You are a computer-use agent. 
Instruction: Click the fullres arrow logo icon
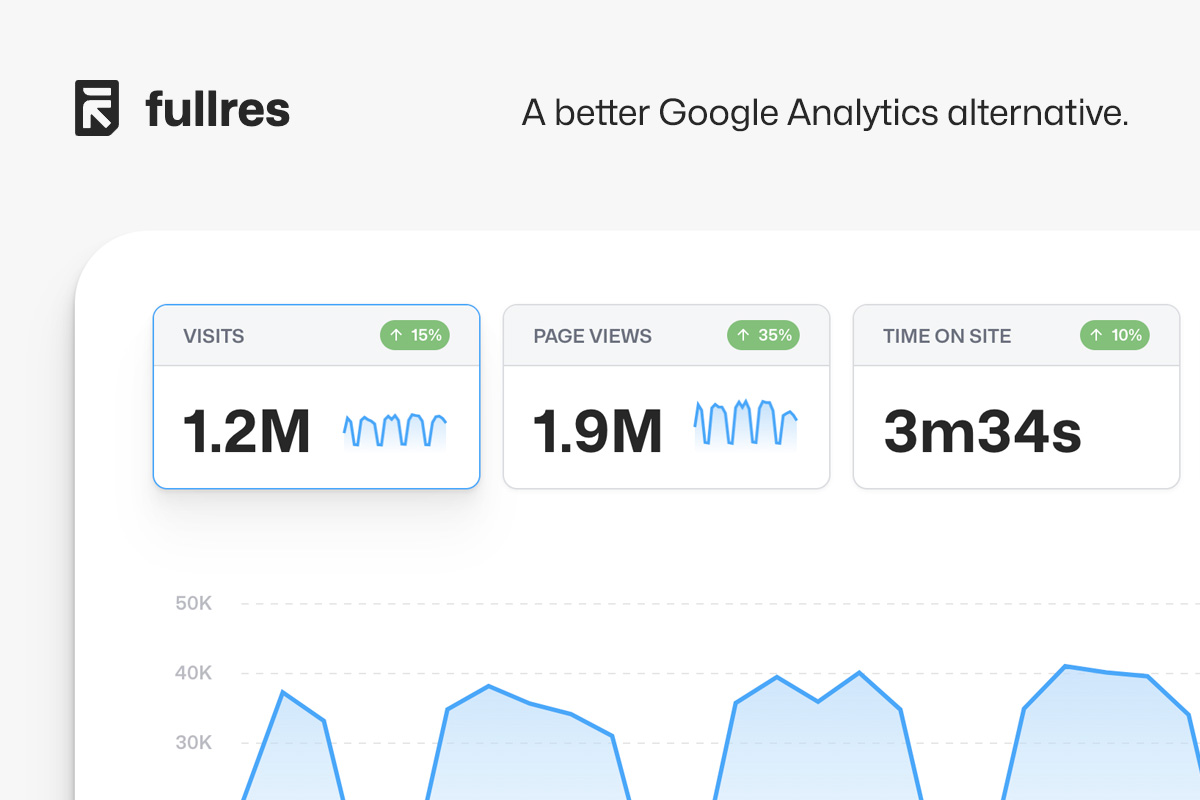[x=95, y=108]
